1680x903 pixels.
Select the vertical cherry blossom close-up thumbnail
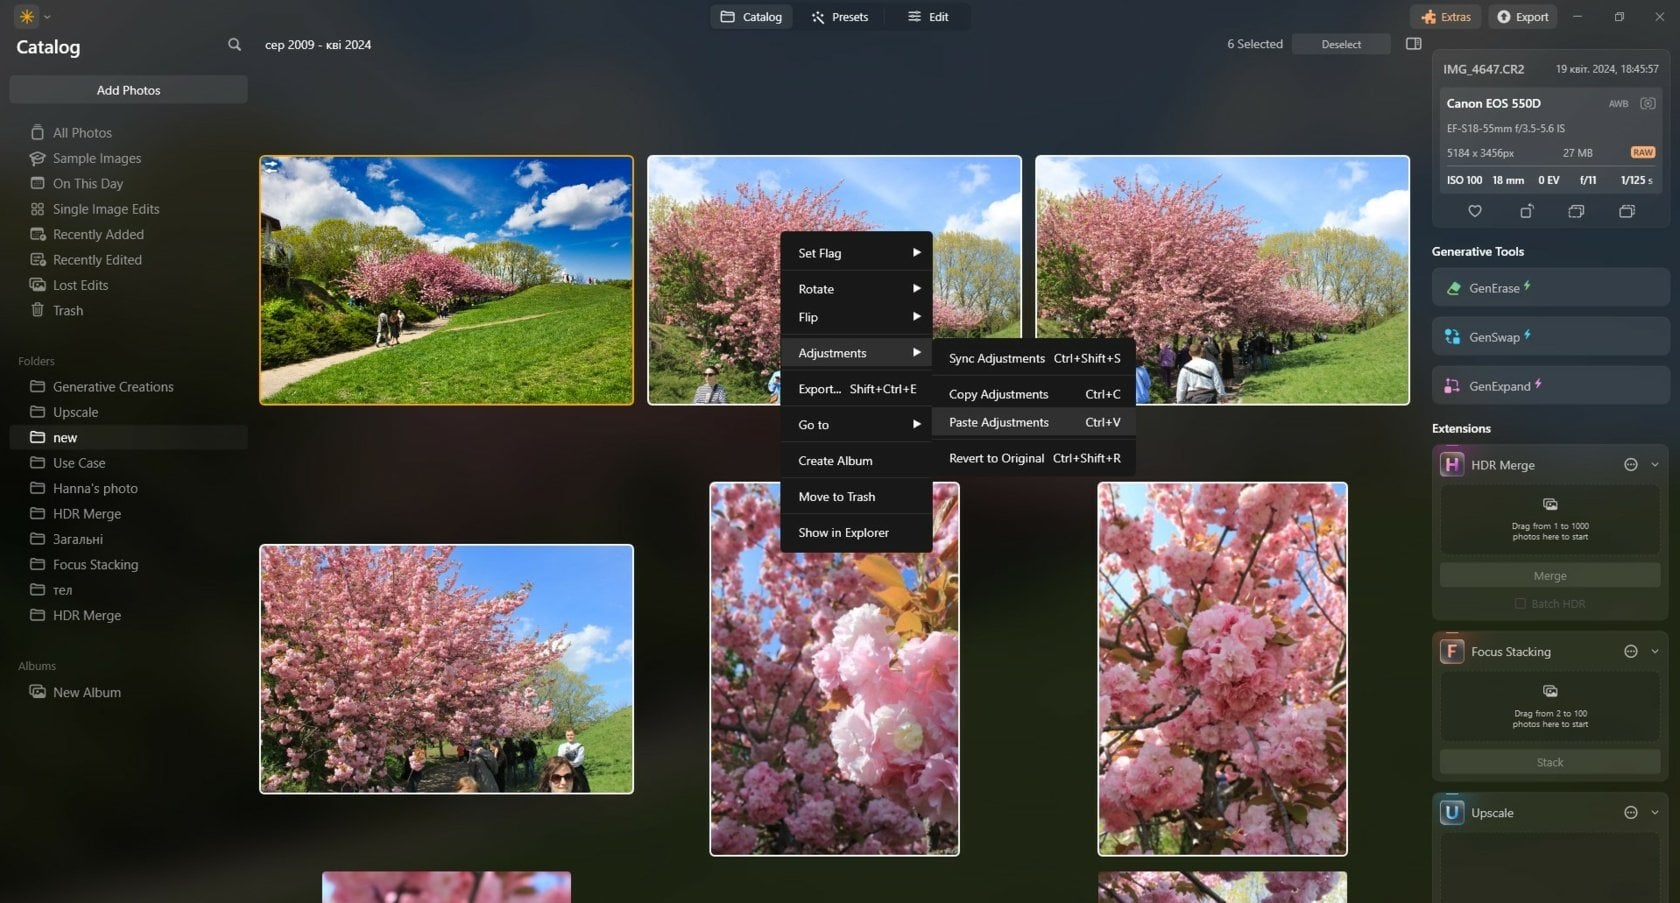coord(1221,670)
